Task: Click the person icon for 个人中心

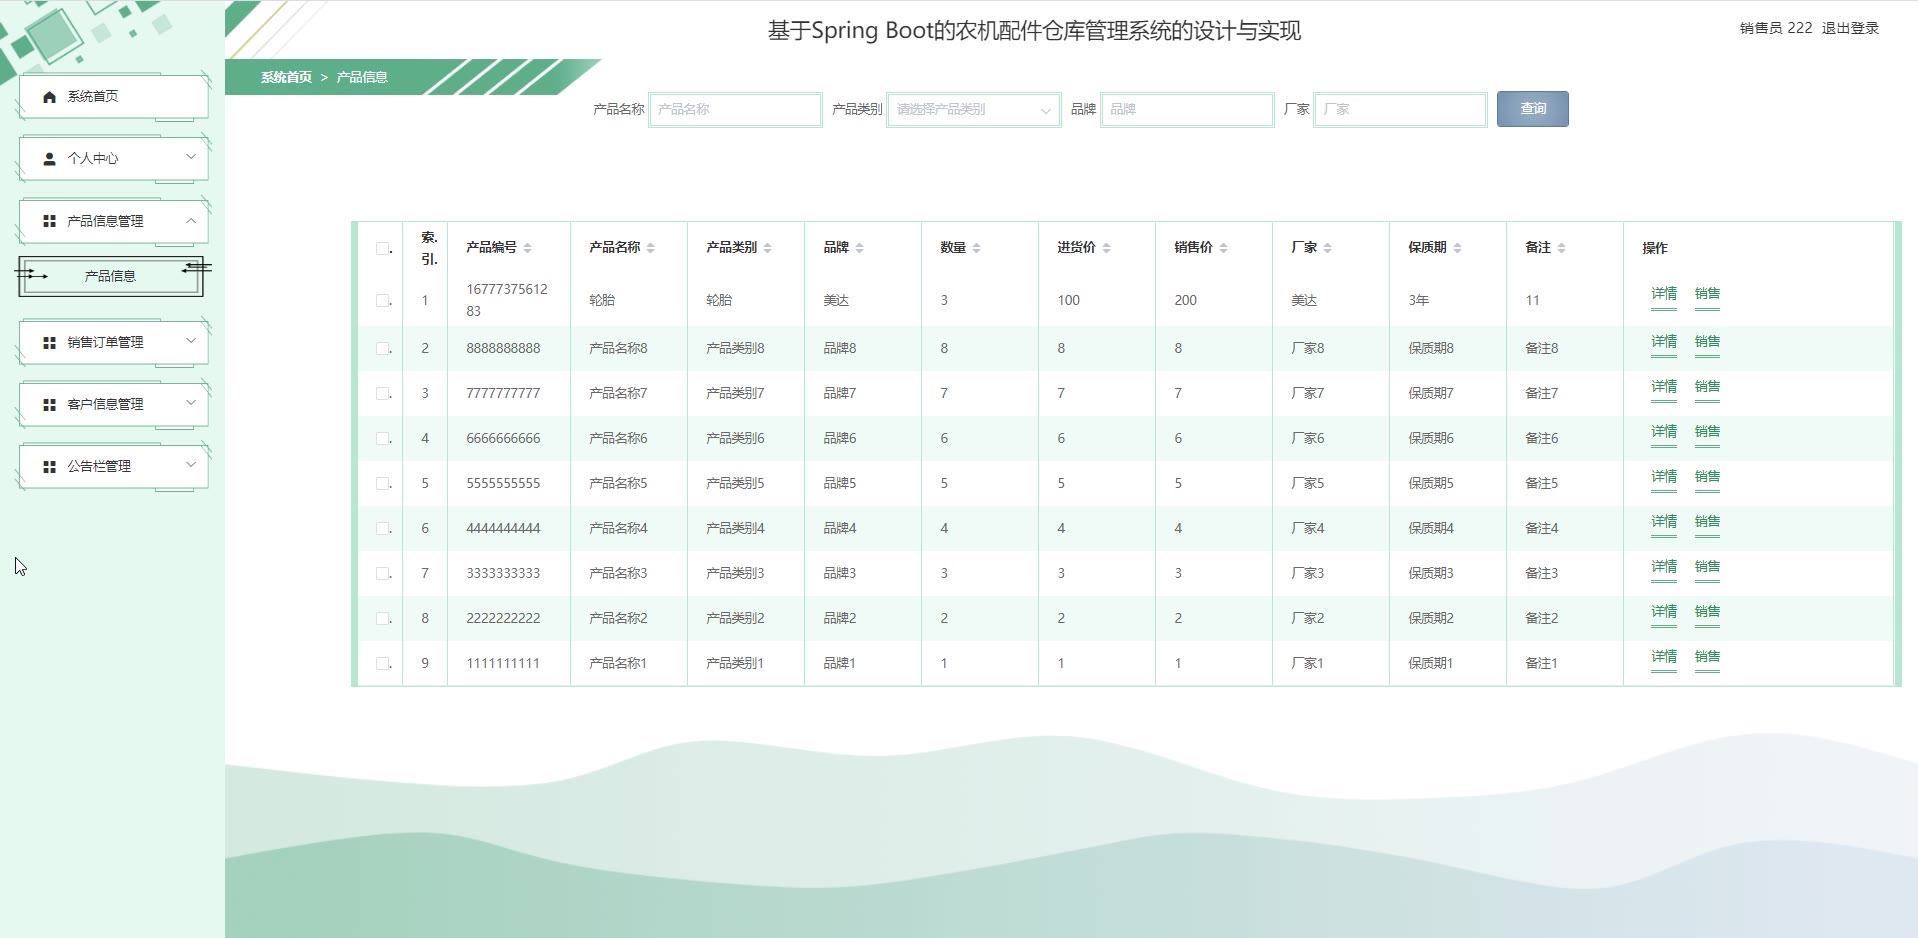Action: click(49, 159)
